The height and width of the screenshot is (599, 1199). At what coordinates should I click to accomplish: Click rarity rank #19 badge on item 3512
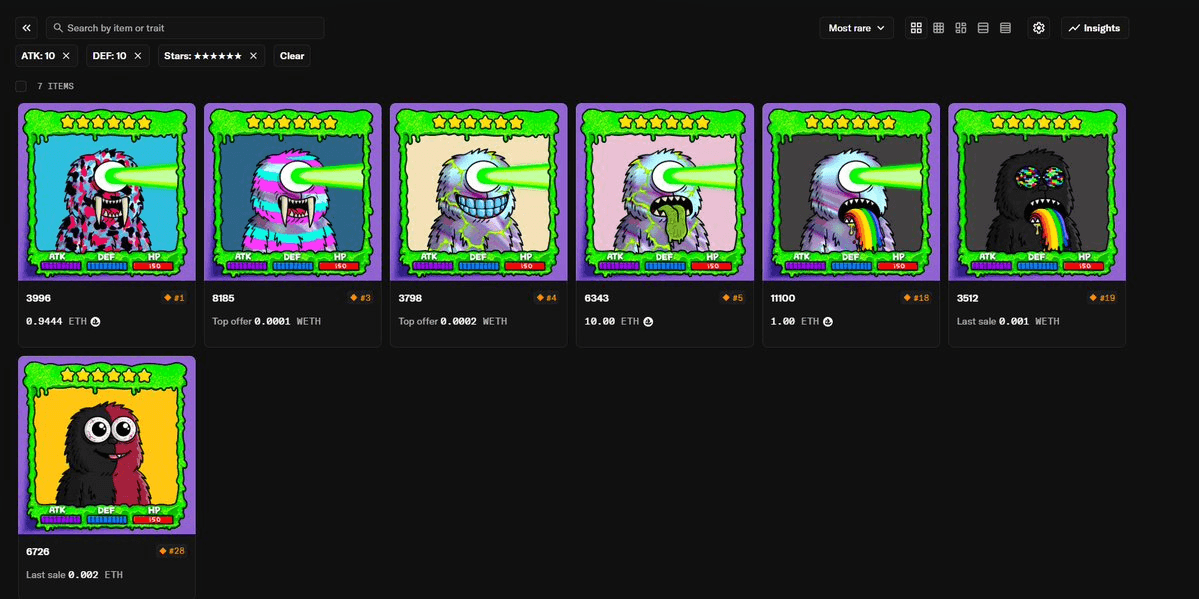point(1103,298)
